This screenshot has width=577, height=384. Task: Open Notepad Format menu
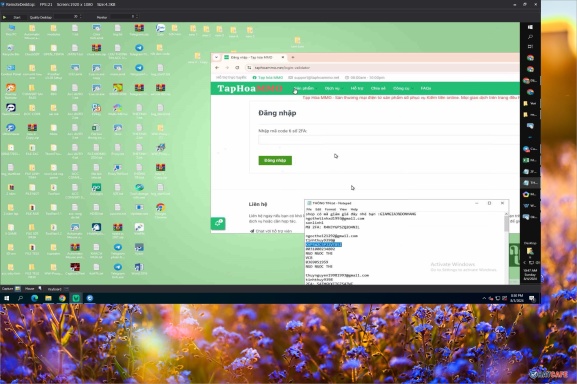pyautogui.click(x=330, y=209)
